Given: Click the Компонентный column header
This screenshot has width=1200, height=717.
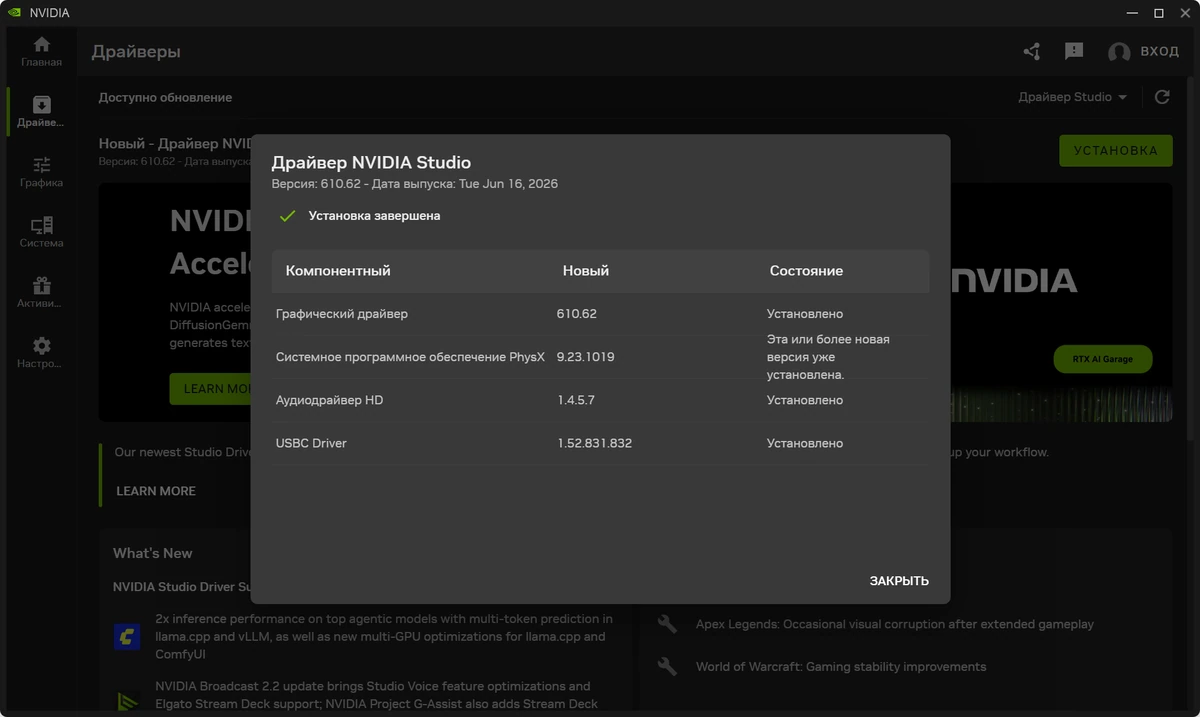Looking at the screenshot, I should (x=338, y=271).
